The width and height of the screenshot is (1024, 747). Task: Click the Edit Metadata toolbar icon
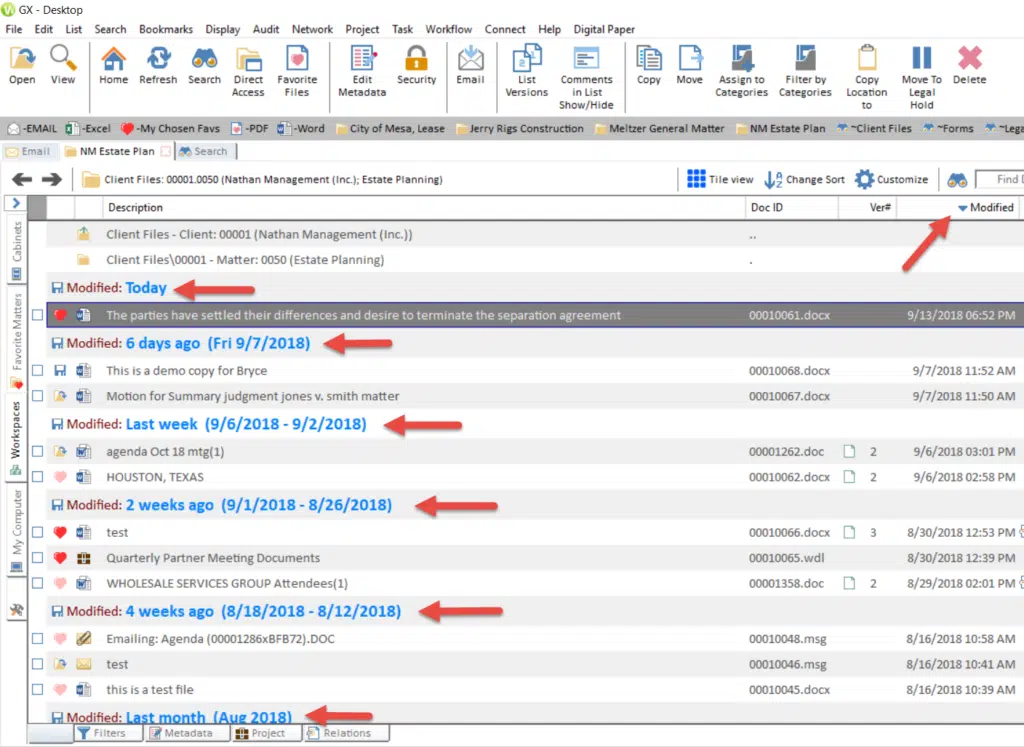pyautogui.click(x=362, y=71)
